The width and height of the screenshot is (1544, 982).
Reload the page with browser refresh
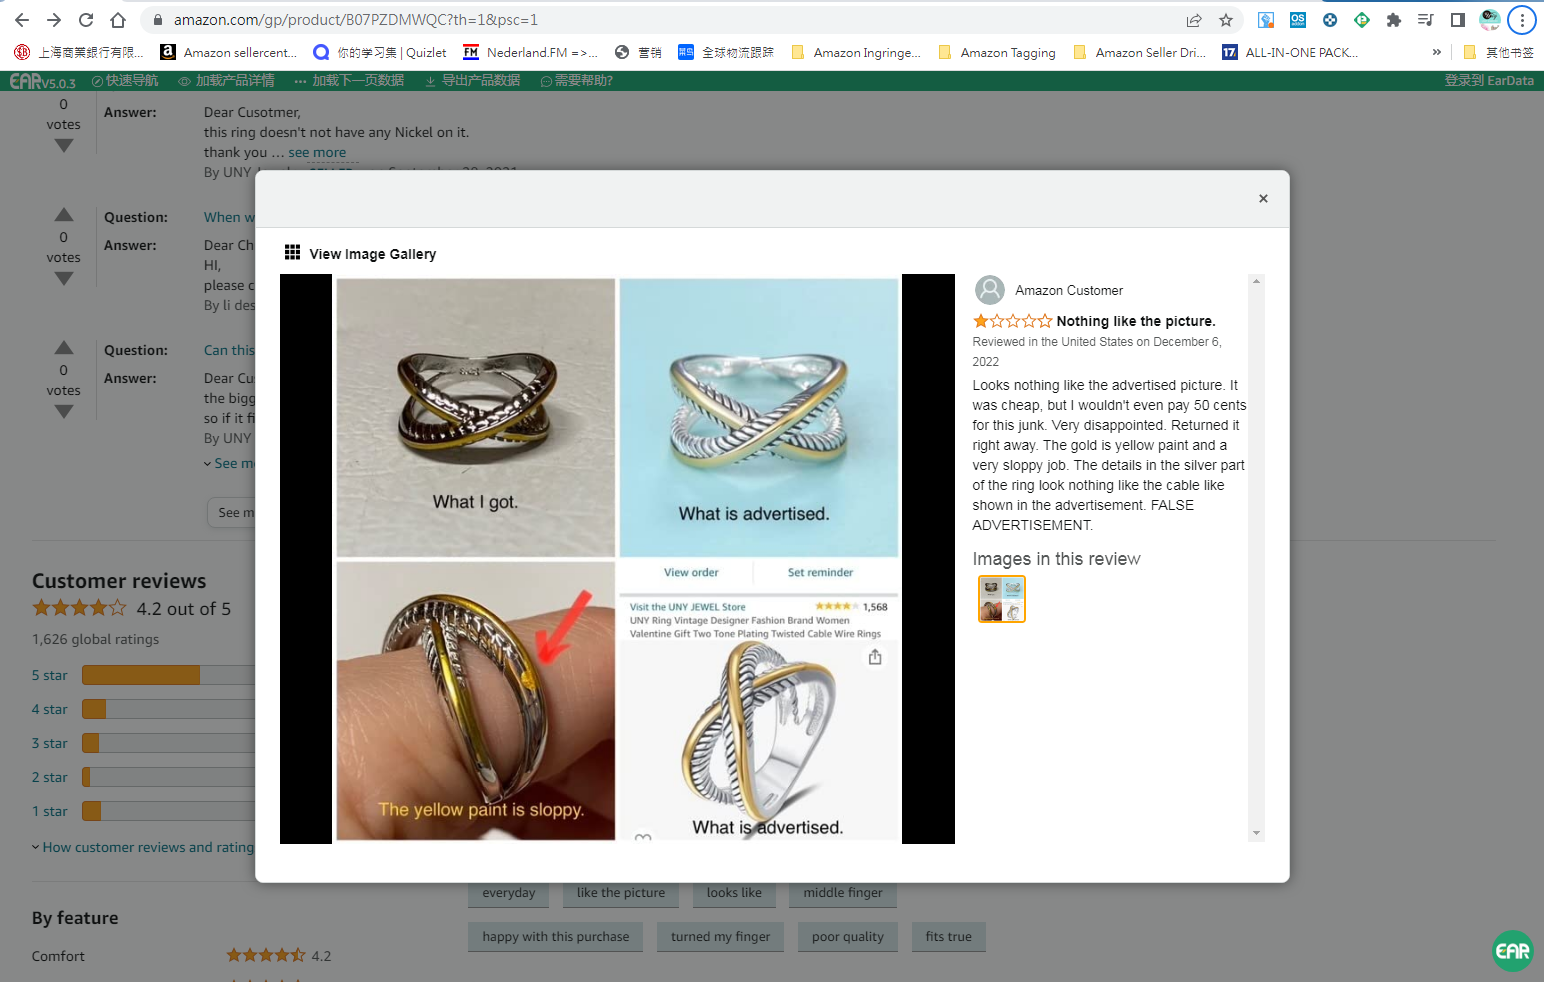[86, 20]
